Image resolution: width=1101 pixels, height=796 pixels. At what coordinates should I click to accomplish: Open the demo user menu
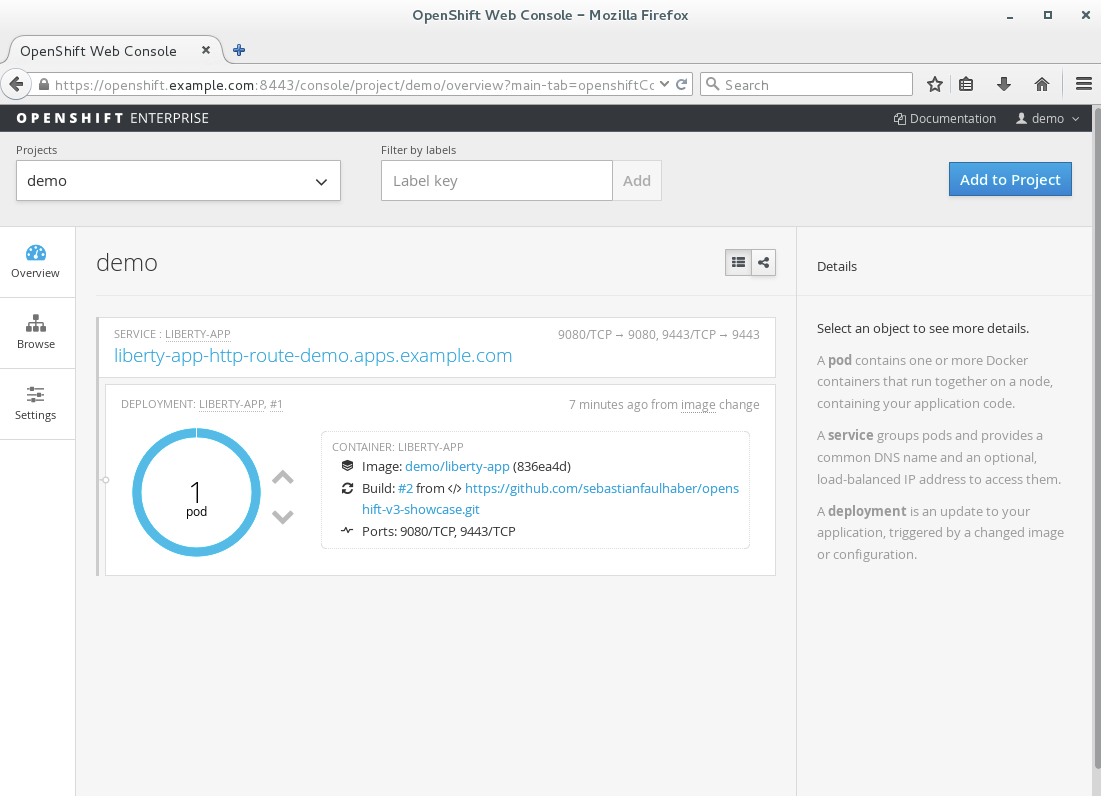1048,119
